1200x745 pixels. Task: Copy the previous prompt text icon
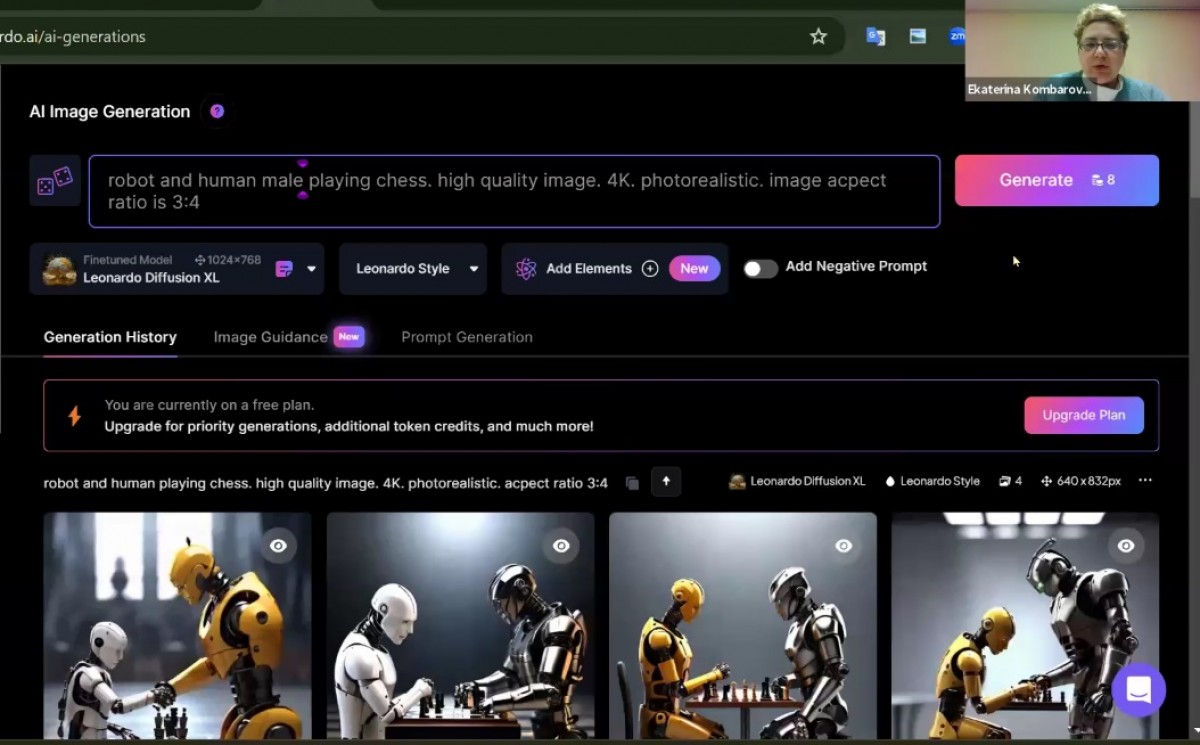click(632, 483)
